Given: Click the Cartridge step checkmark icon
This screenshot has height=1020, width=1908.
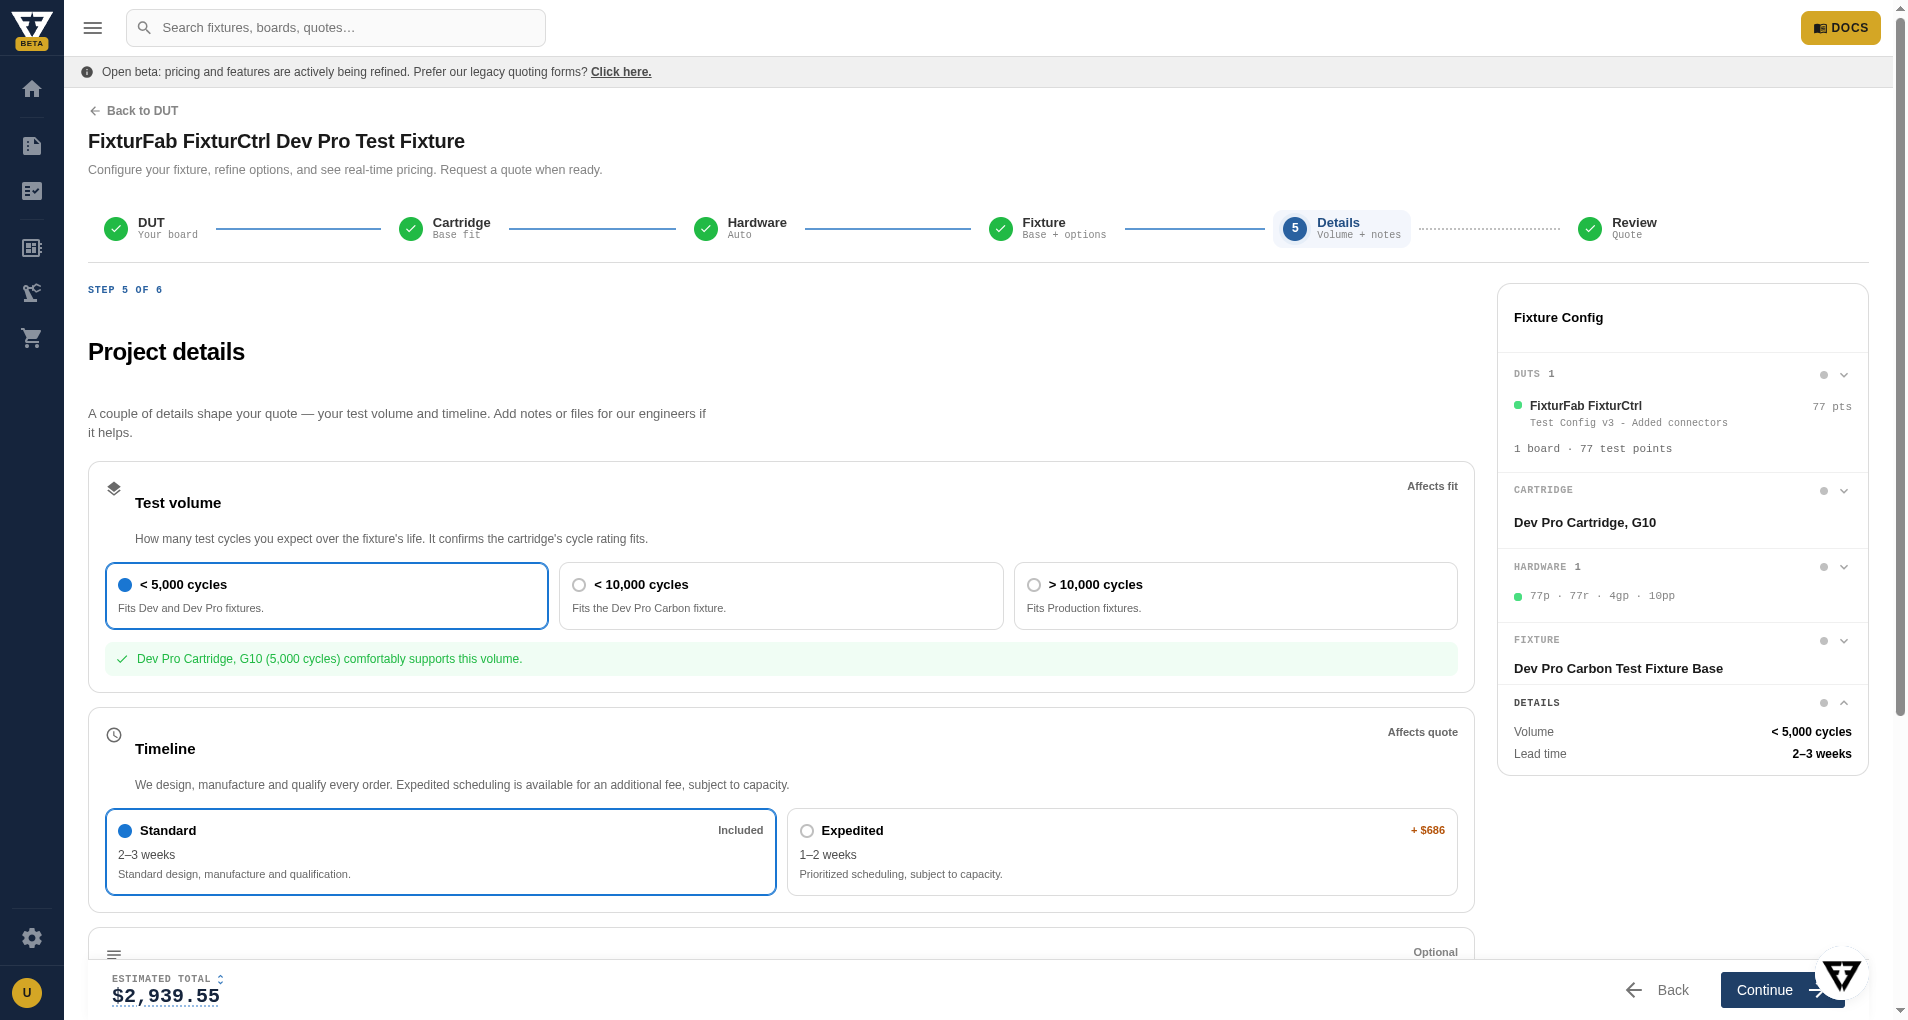Looking at the screenshot, I should (x=411, y=229).
